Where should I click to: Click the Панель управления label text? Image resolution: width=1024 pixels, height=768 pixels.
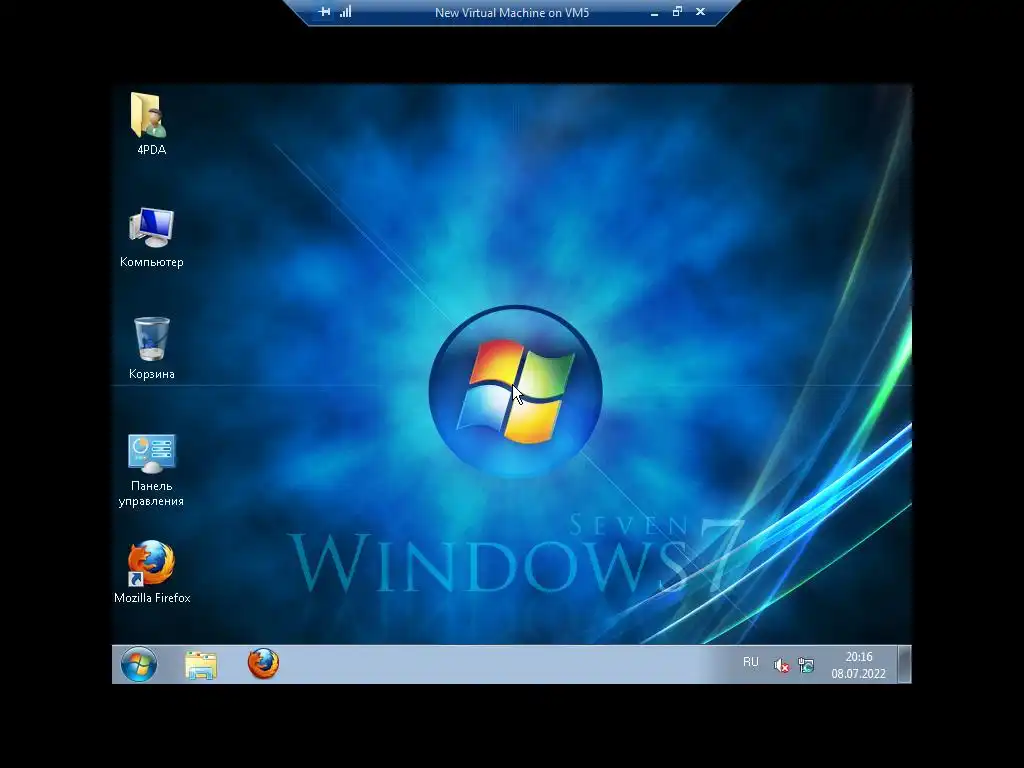click(151, 493)
